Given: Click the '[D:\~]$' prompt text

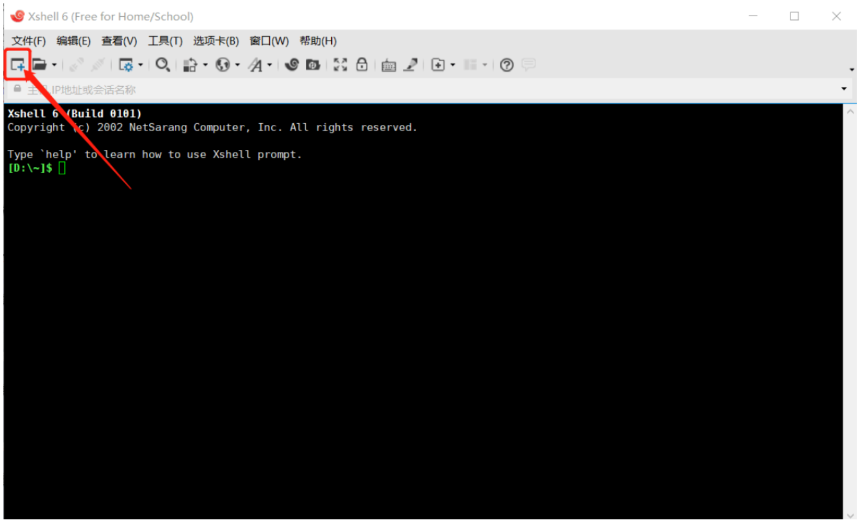Looking at the screenshot, I should point(30,168).
